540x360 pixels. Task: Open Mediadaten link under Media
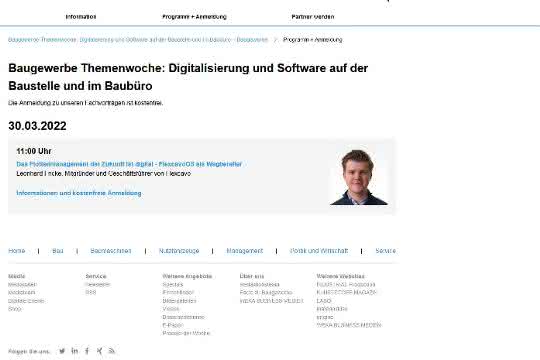tap(22, 285)
